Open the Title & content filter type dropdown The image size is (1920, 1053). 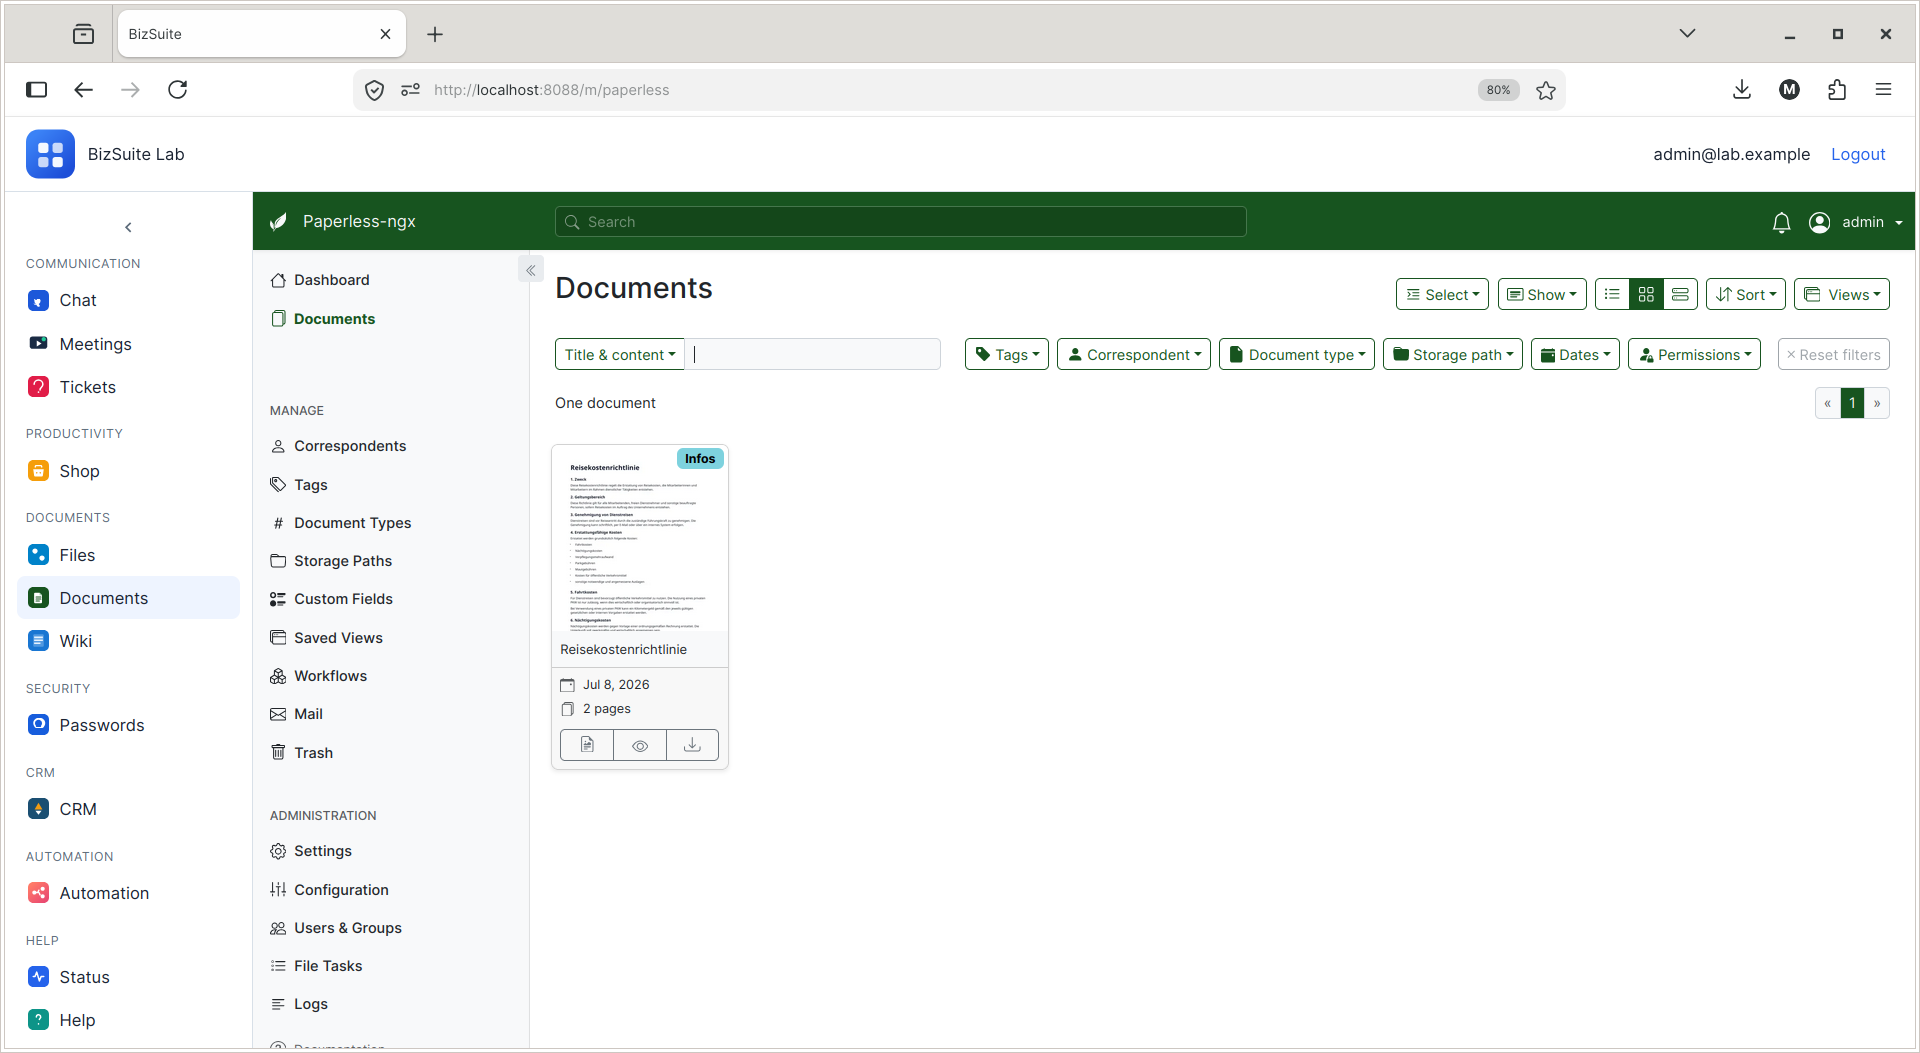coord(620,354)
